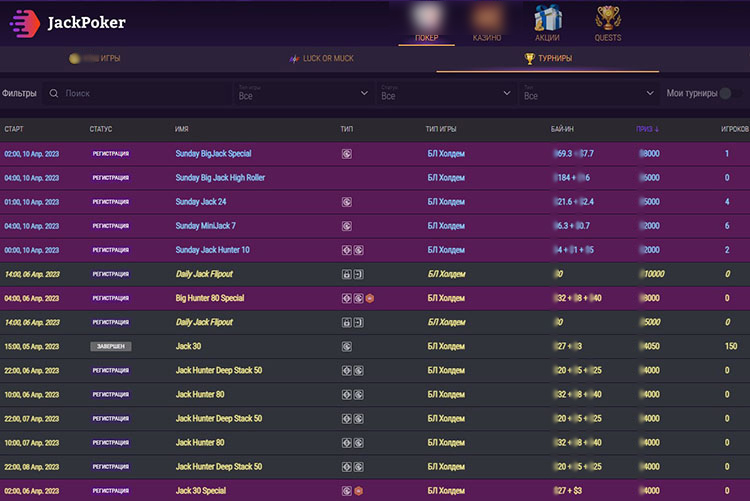Sort tournaments by Приз column header

(x=646, y=129)
